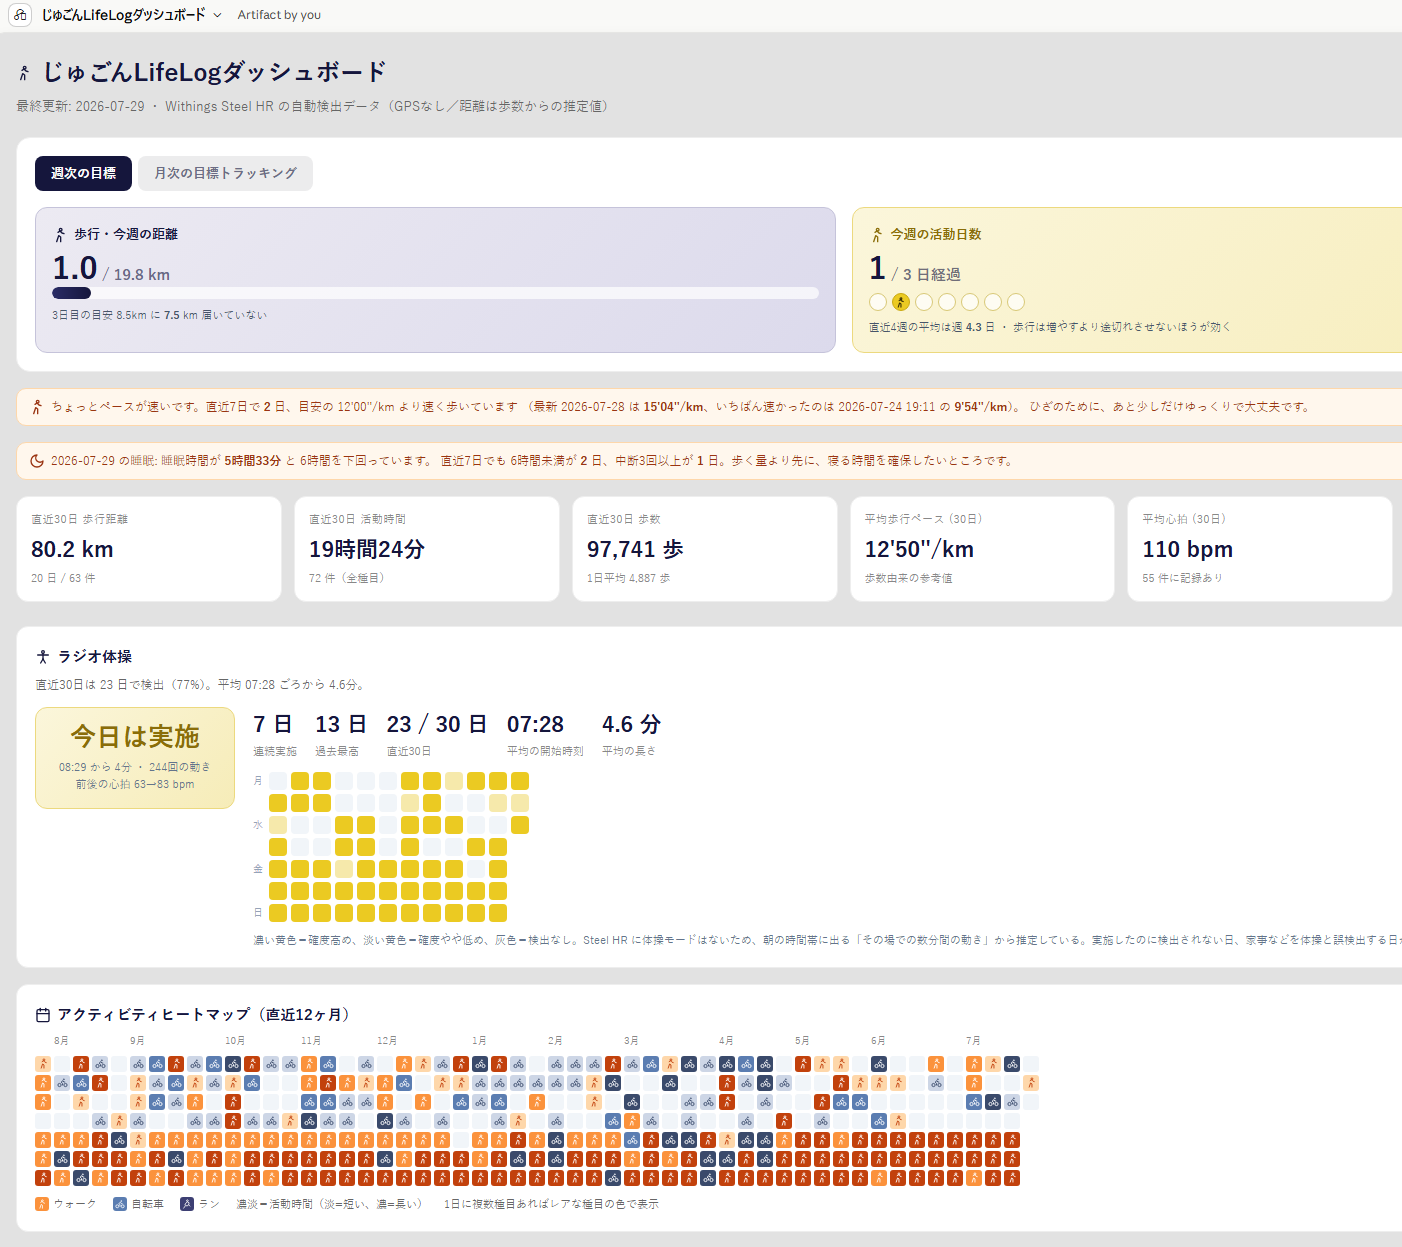Click the 07:28 average start time
The width and height of the screenshot is (1402, 1247).
(535, 724)
